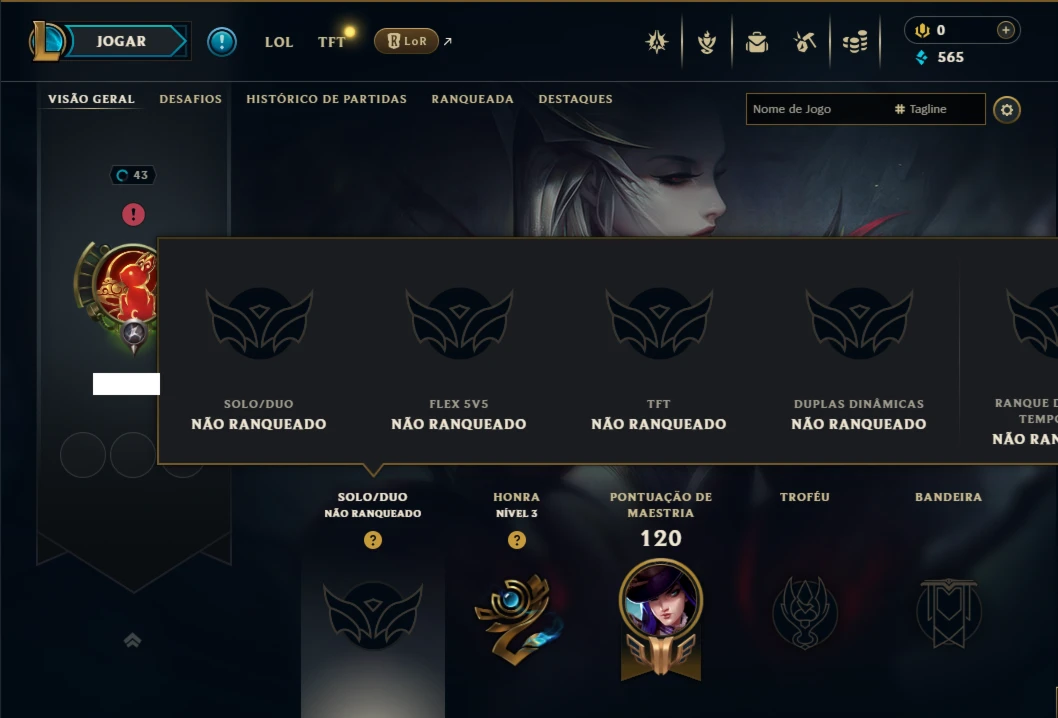Open the Store coins icon
Screen dimensions: 1058x718
pos(855,43)
